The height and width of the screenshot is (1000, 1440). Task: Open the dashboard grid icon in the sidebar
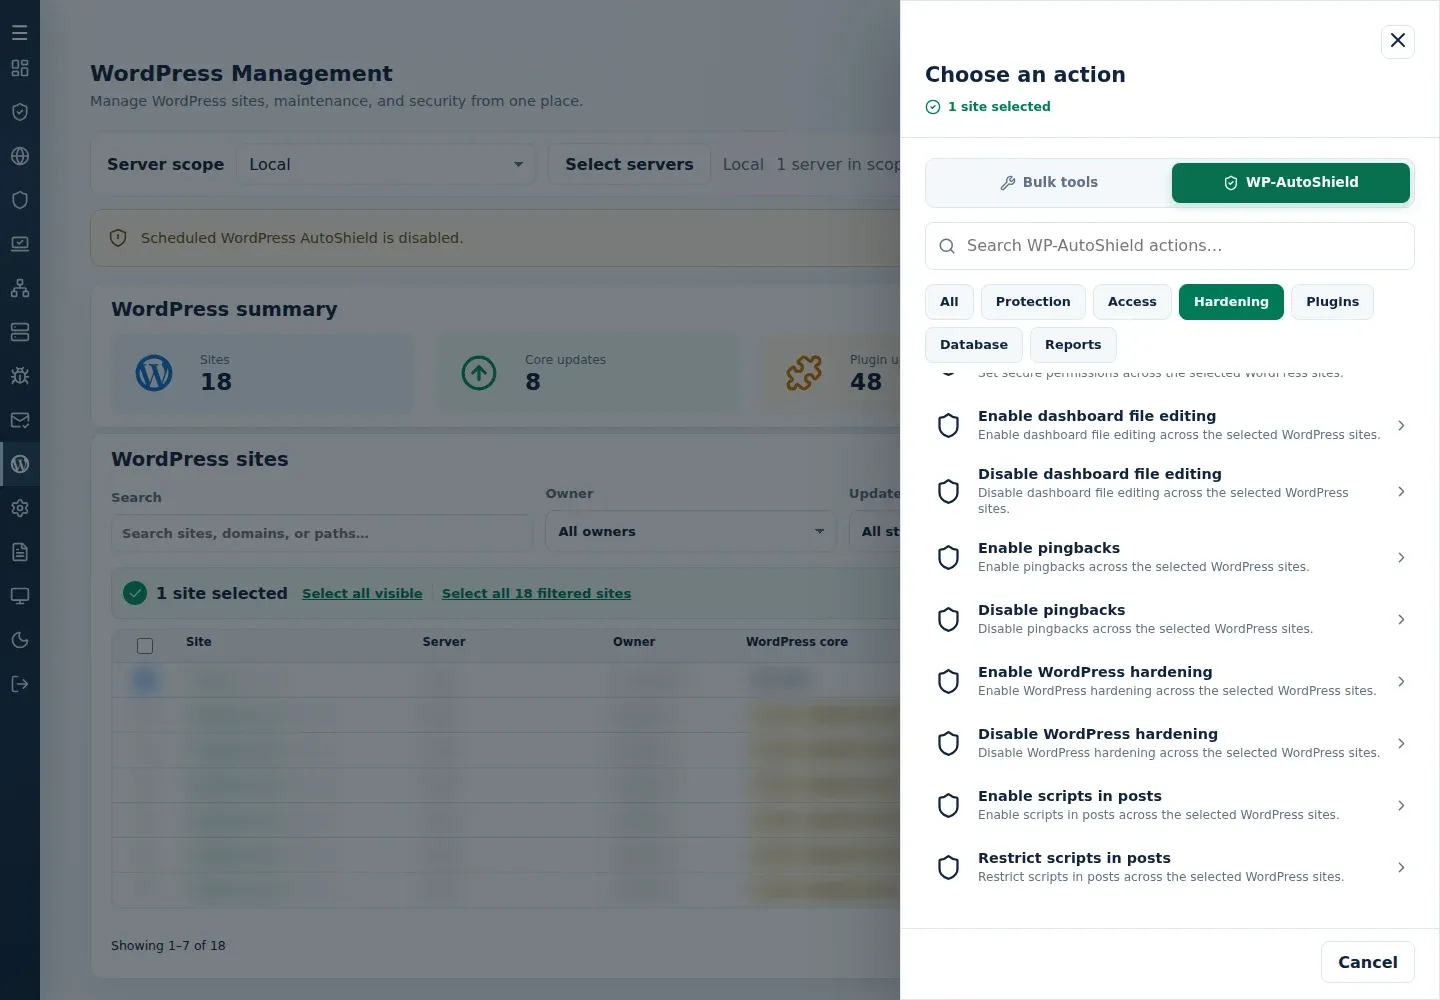20,68
